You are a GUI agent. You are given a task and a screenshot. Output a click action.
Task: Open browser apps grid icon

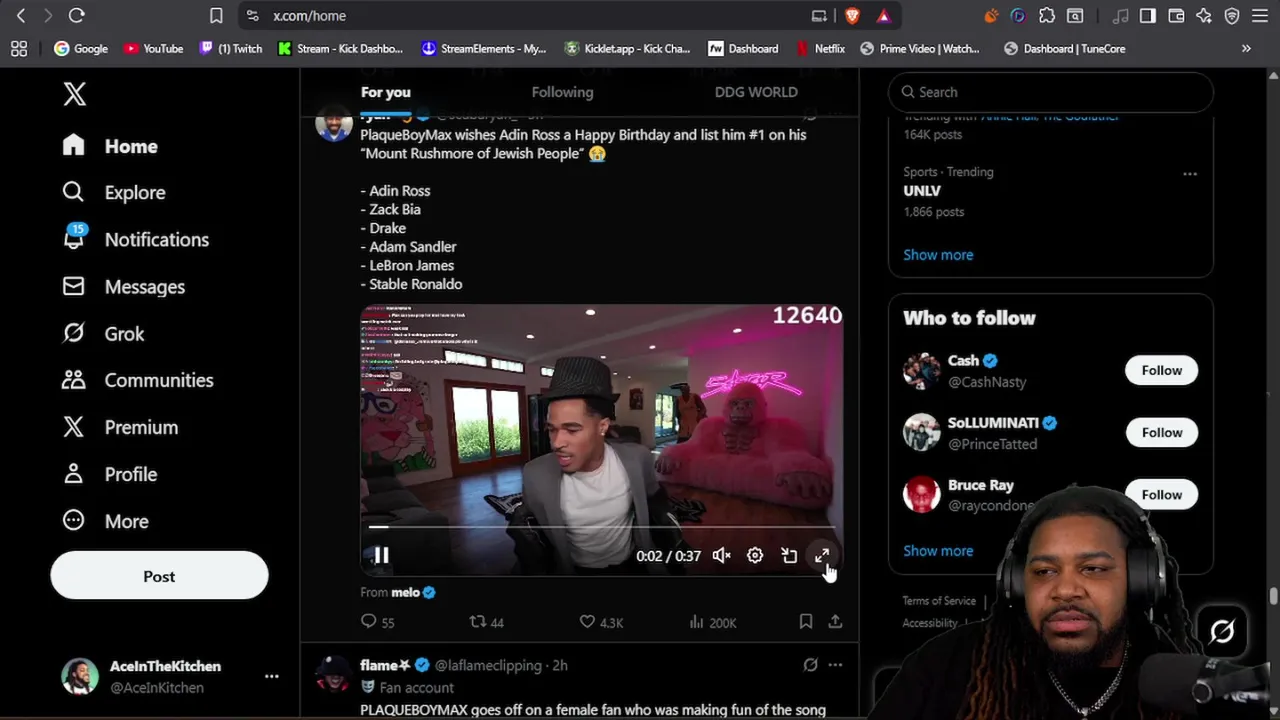click(19, 48)
